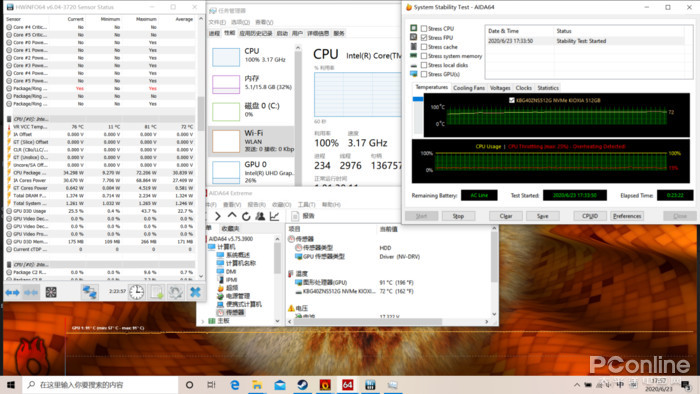Viewport: 700px width, 394px height.
Task: Open HWiNFO network monitors icon
Action: 89,292
